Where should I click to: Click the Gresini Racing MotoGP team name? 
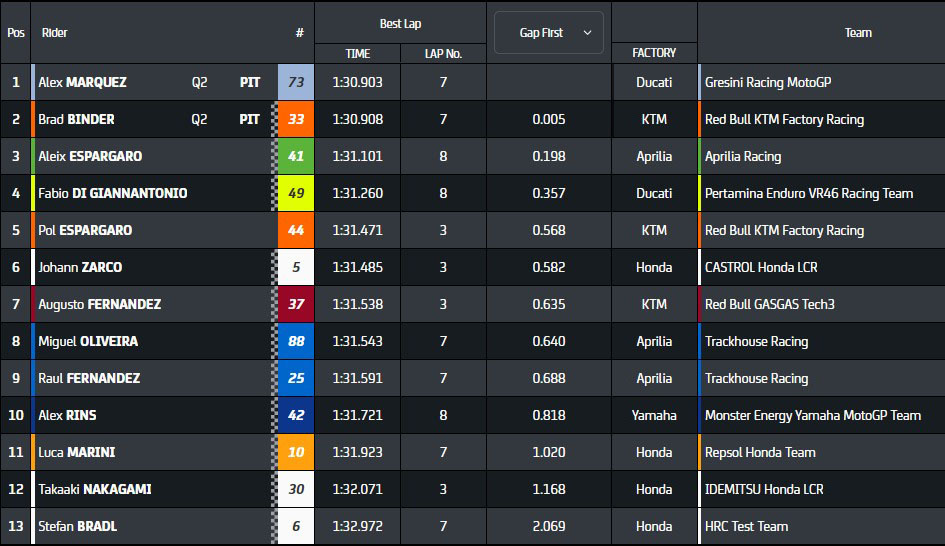pos(767,82)
